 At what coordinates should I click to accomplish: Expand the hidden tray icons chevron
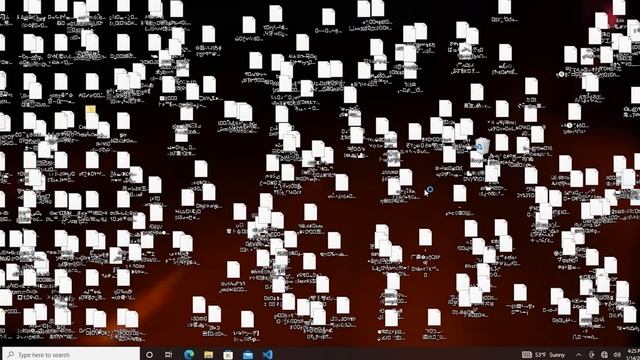coord(578,355)
